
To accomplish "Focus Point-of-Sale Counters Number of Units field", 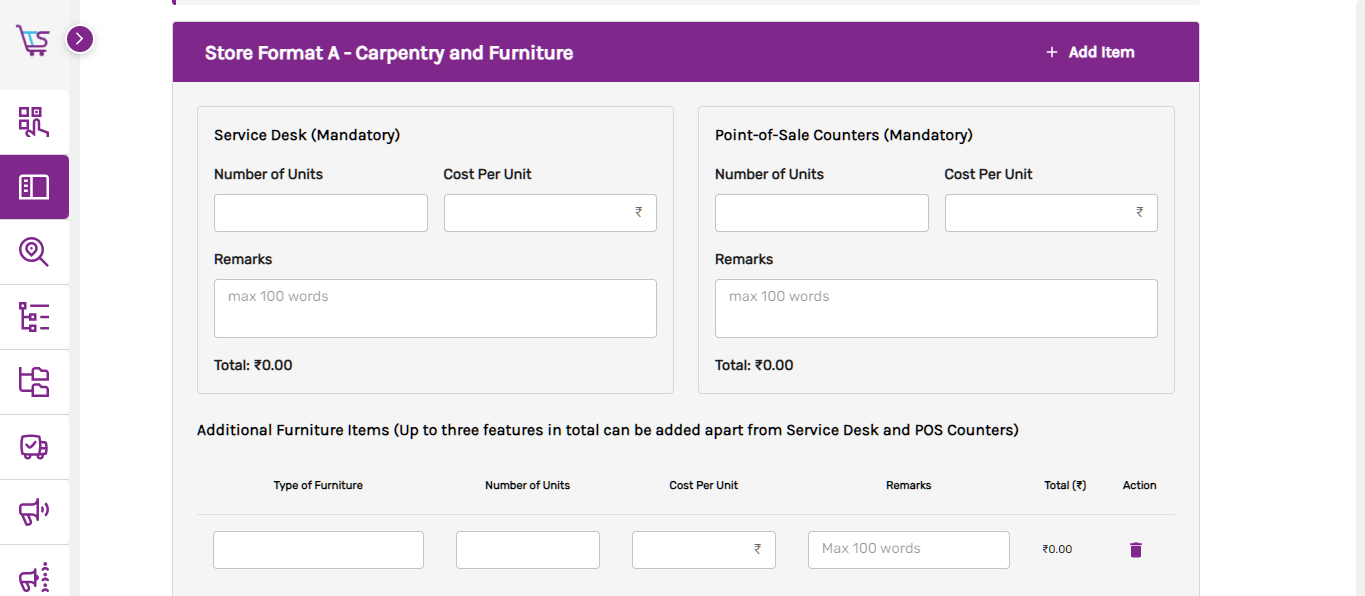I will pos(821,213).
